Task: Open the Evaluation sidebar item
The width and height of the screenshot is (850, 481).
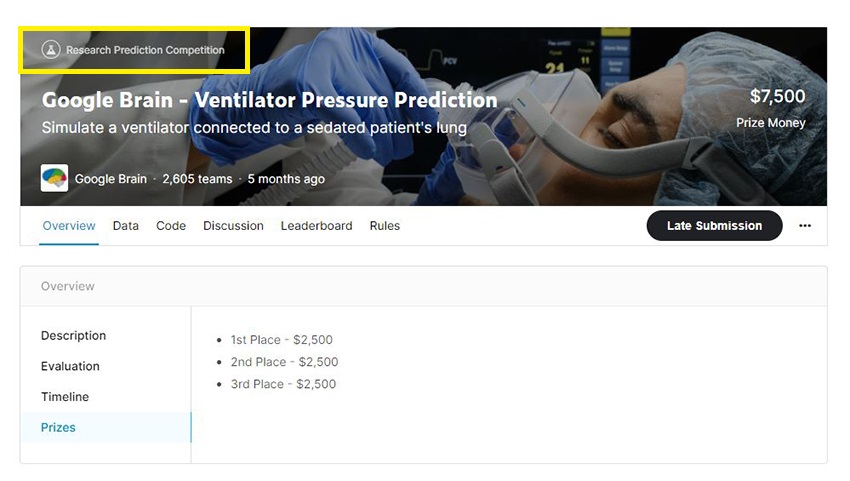Action: pos(70,366)
